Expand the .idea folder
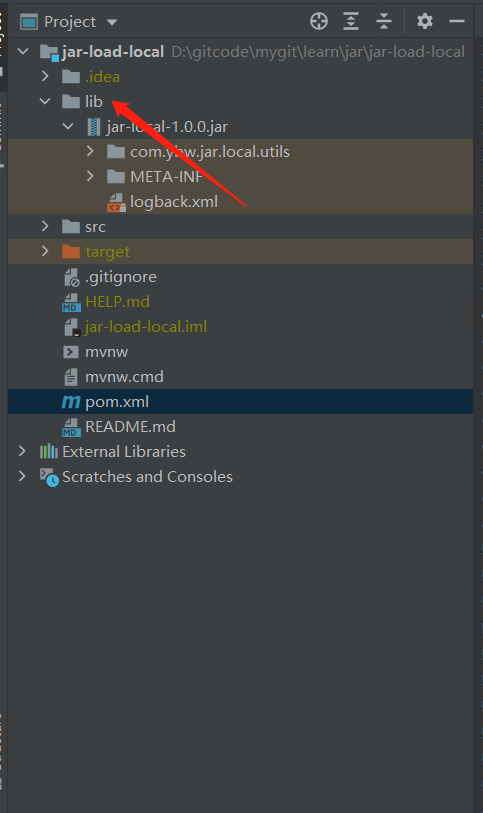Viewport: 483px width, 813px height. [x=45, y=76]
